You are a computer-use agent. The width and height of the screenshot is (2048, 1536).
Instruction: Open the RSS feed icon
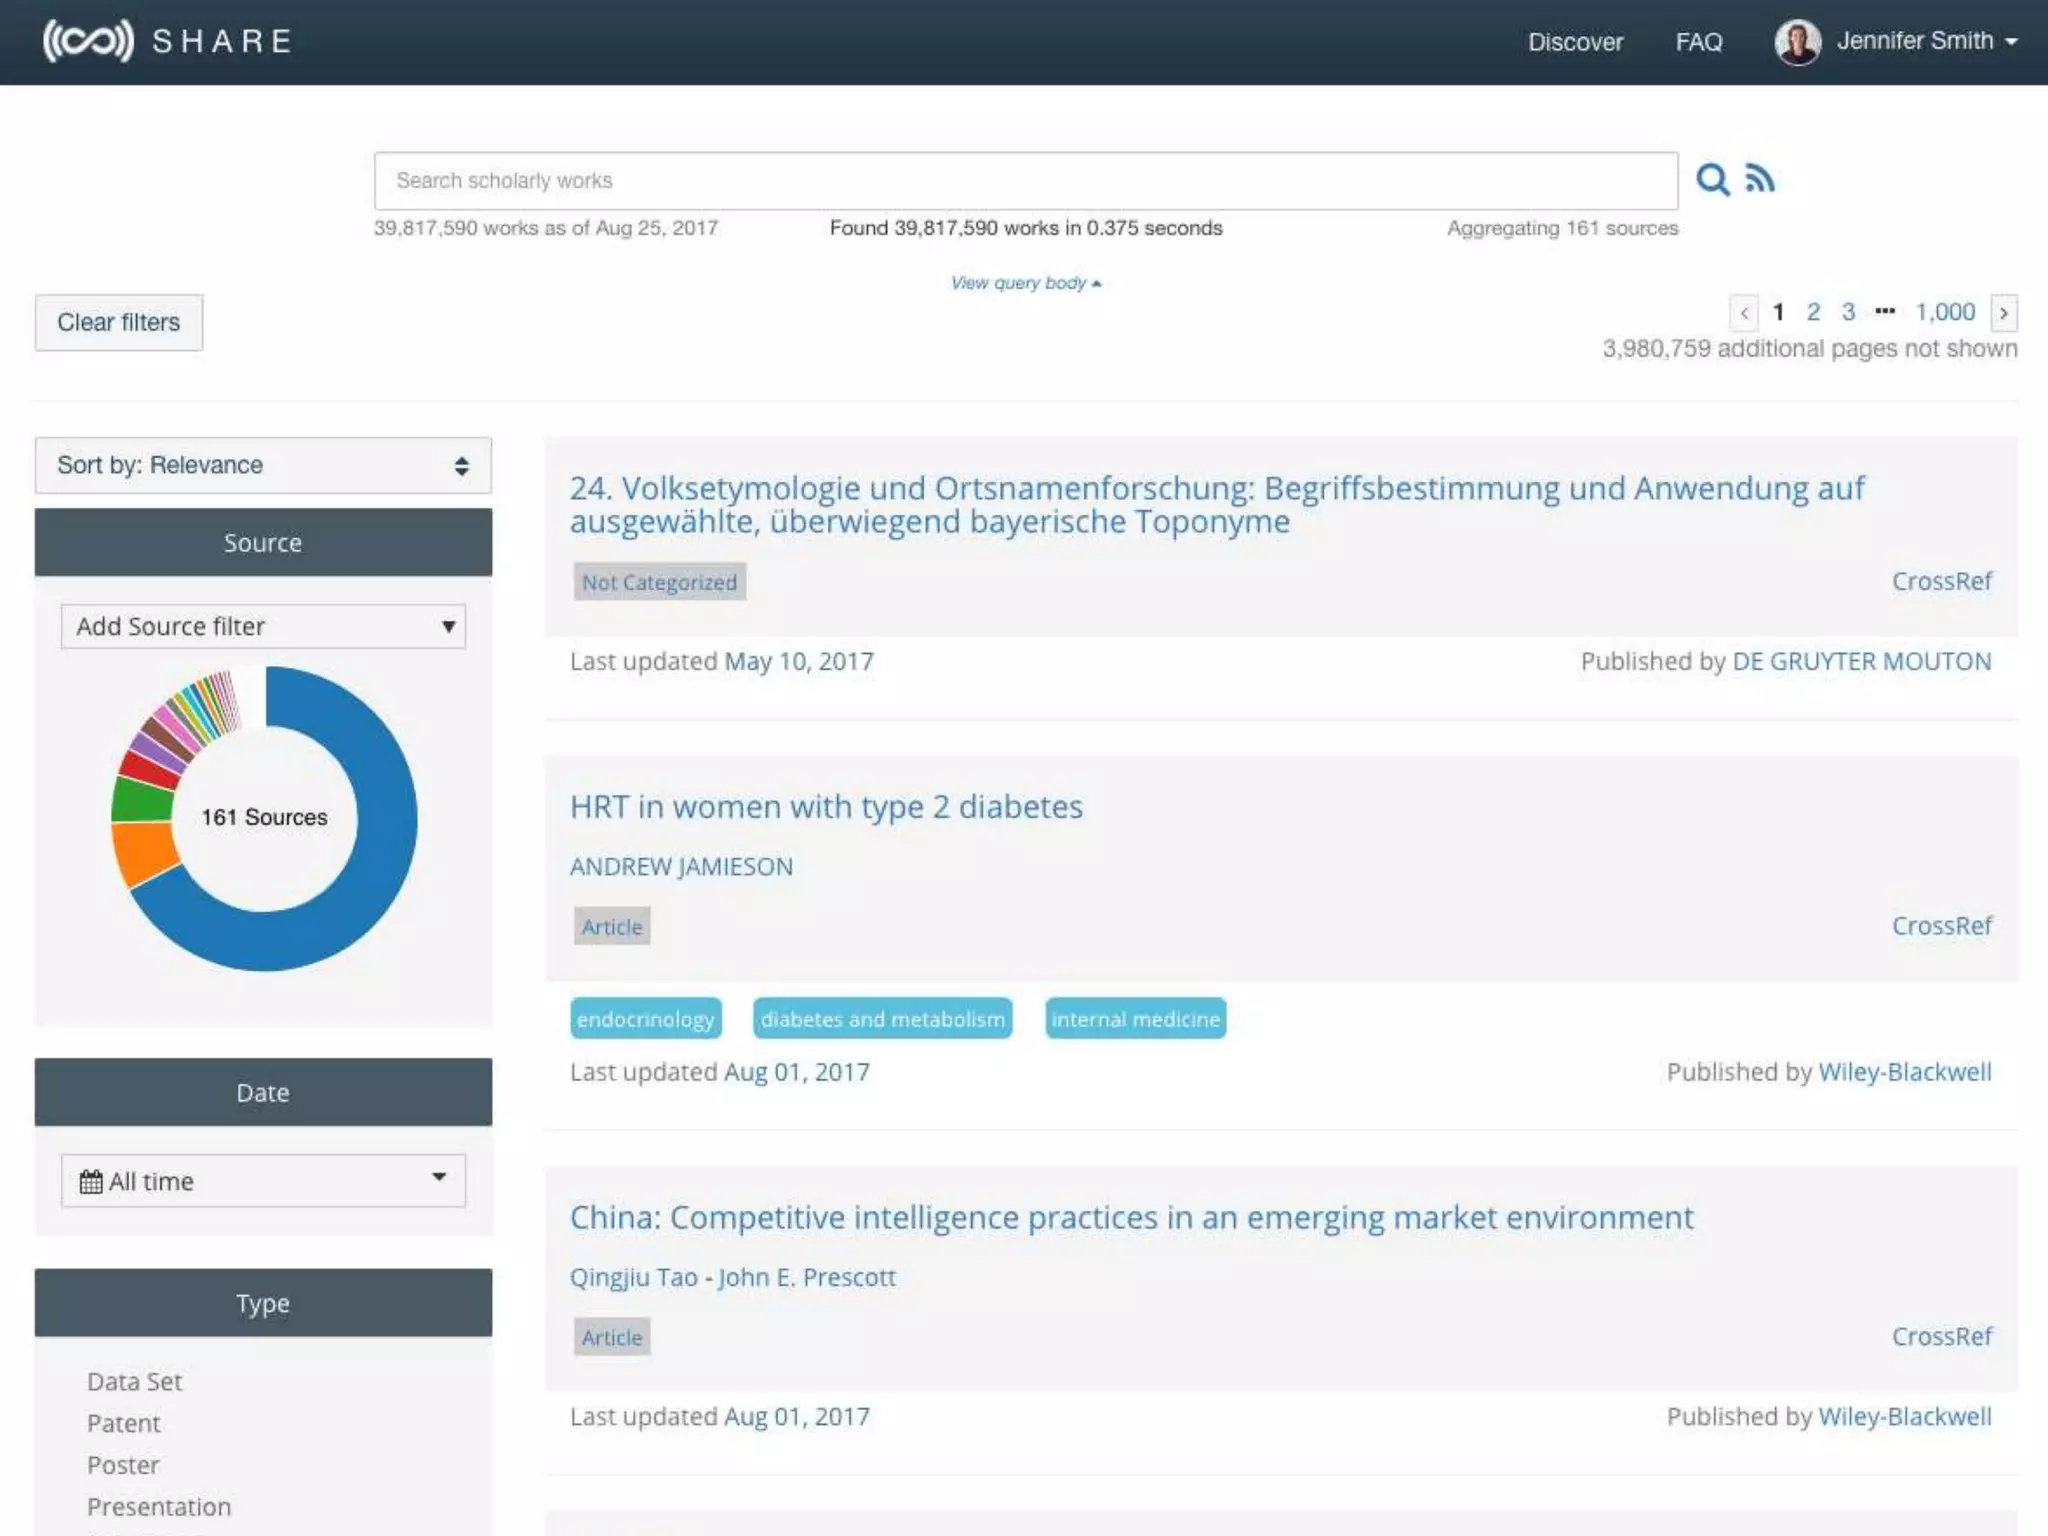pyautogui.click(x=1760, y=179)
